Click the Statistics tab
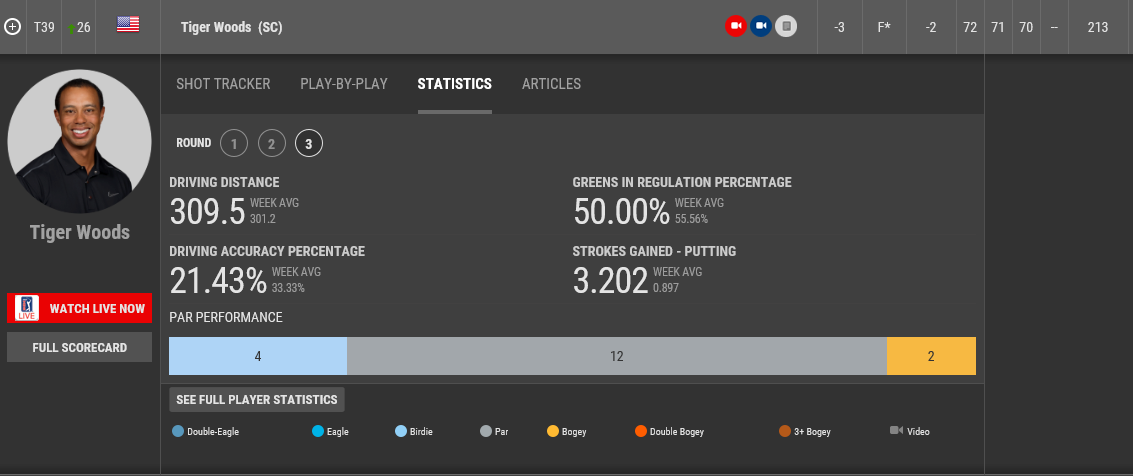 [454, 84]
